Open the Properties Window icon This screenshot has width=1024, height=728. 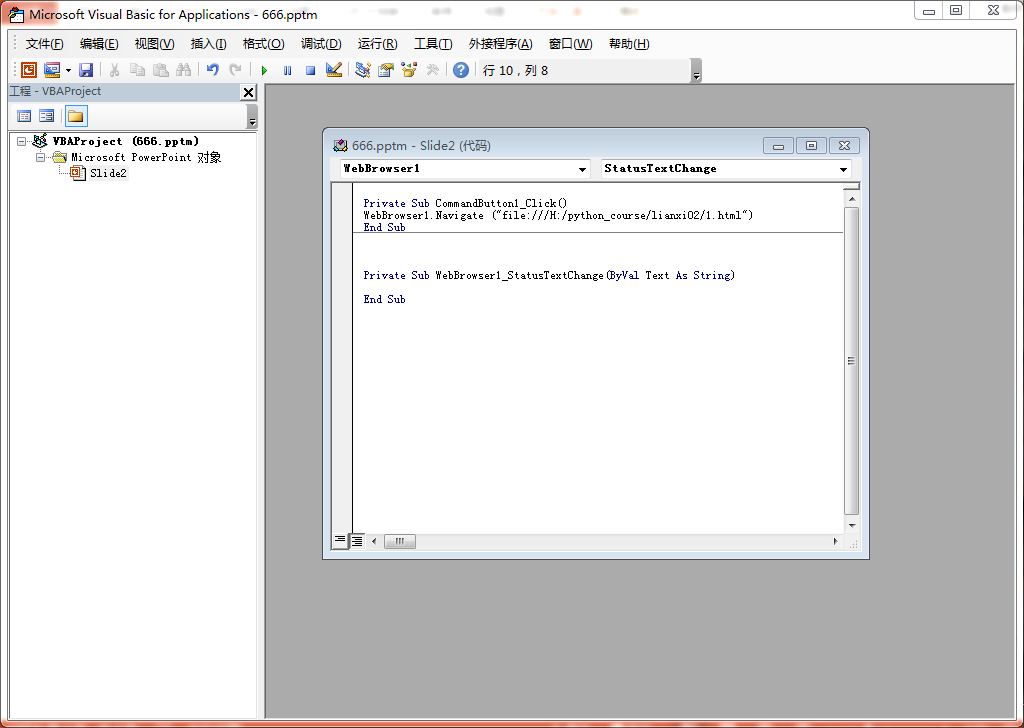point(386,70)
